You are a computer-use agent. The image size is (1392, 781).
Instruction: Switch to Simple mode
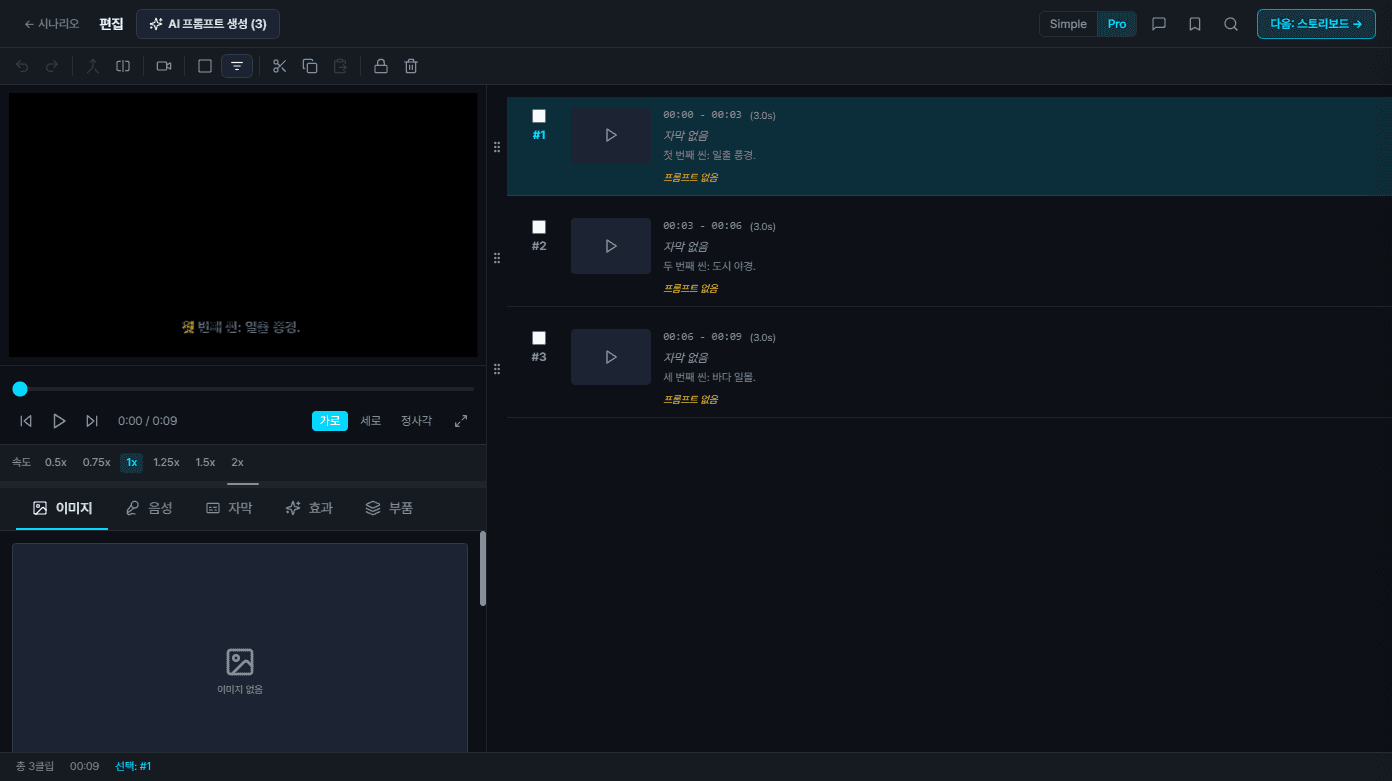pos(1068,24)
